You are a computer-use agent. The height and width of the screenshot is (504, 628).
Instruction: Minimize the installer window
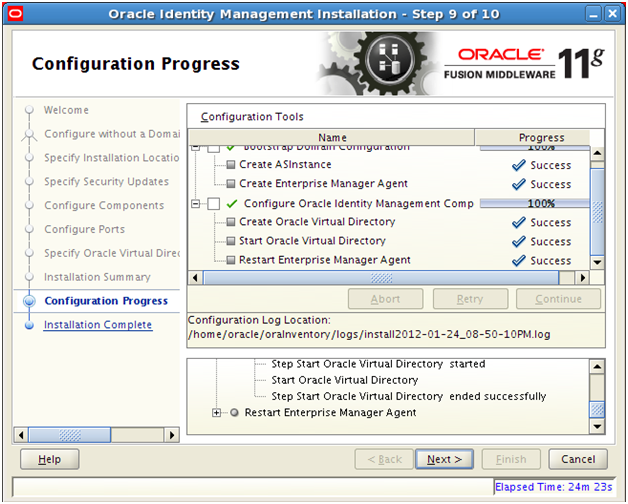click(593, 14)
